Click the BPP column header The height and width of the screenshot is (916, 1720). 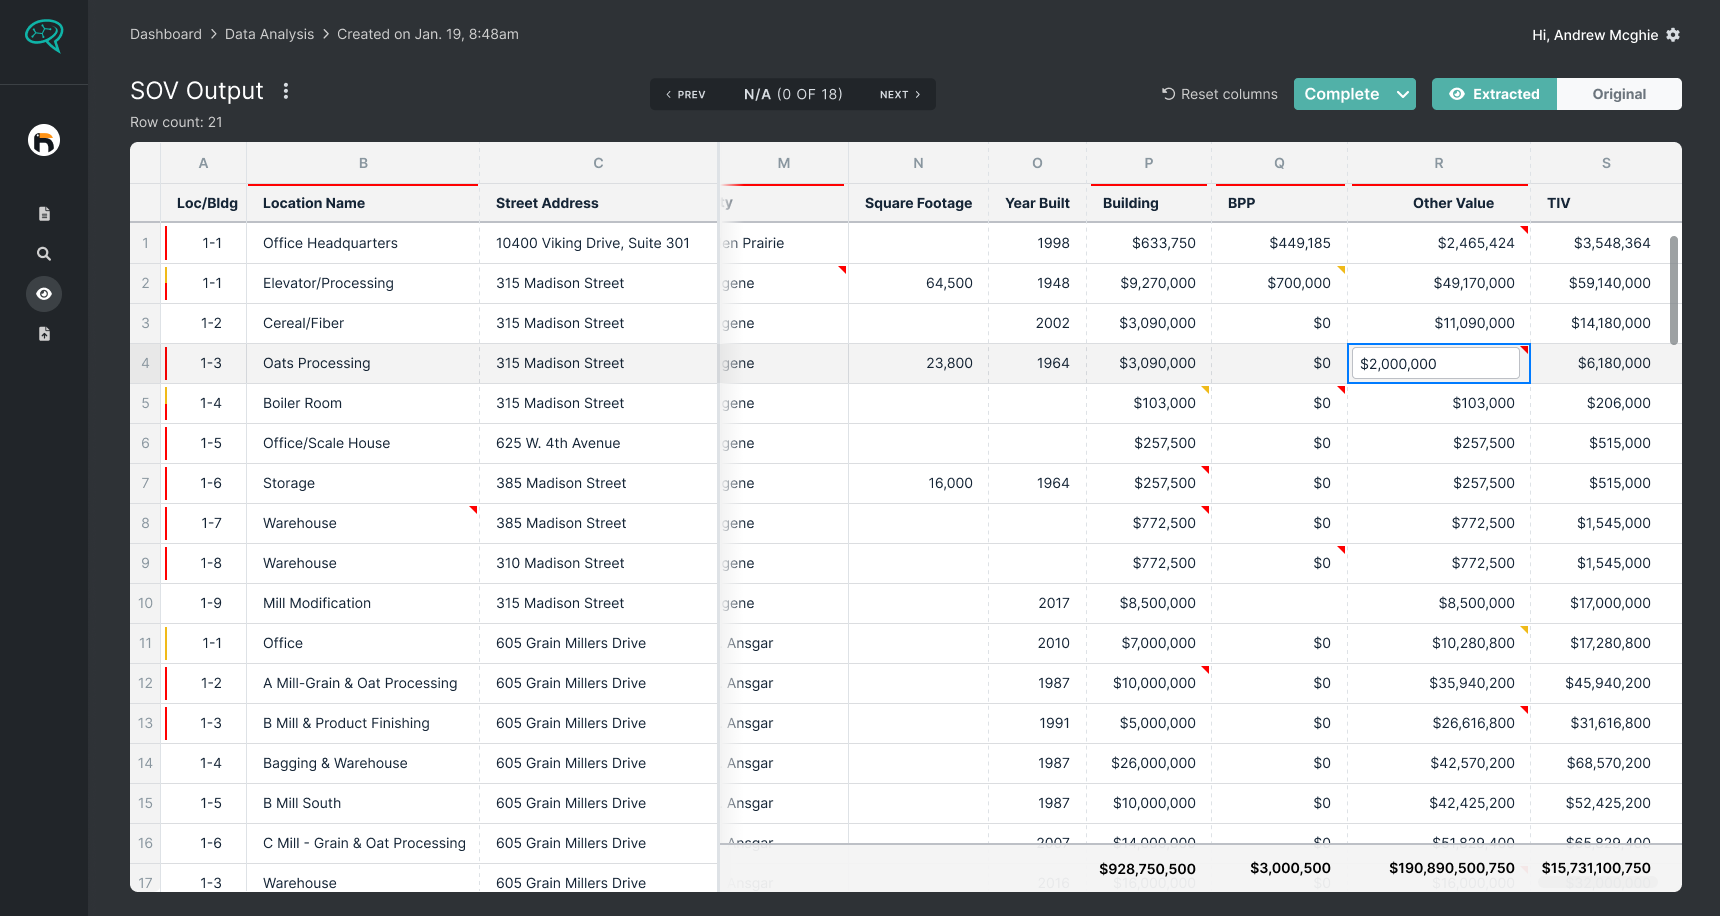tap(1279, 203)
